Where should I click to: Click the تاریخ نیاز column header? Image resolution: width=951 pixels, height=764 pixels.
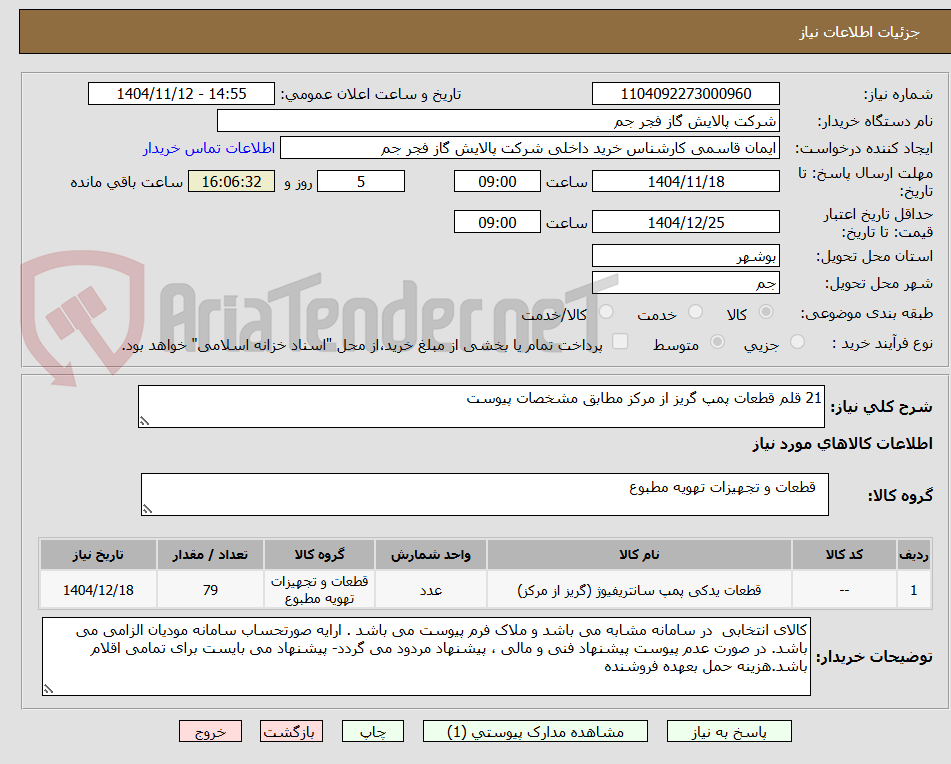[x=98, y=555]
